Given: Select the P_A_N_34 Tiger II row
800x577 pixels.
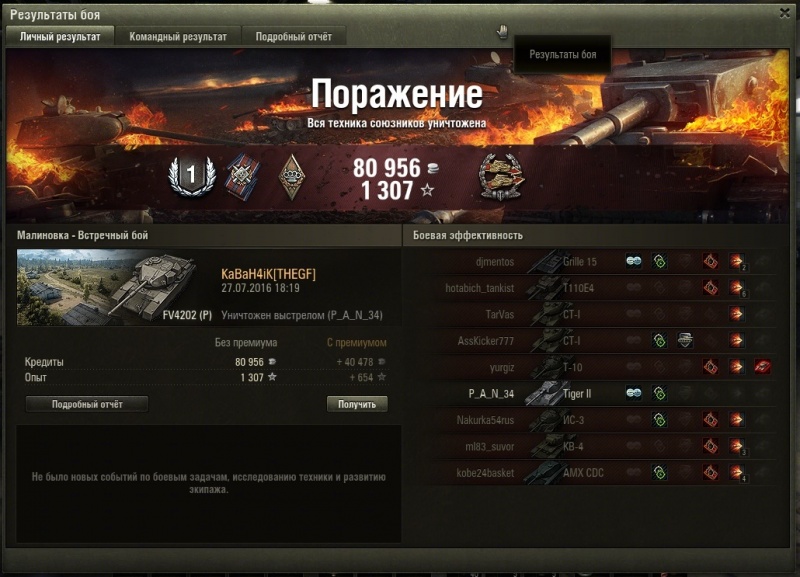Looking at the screenshot, I should click(x=592, y=393).
